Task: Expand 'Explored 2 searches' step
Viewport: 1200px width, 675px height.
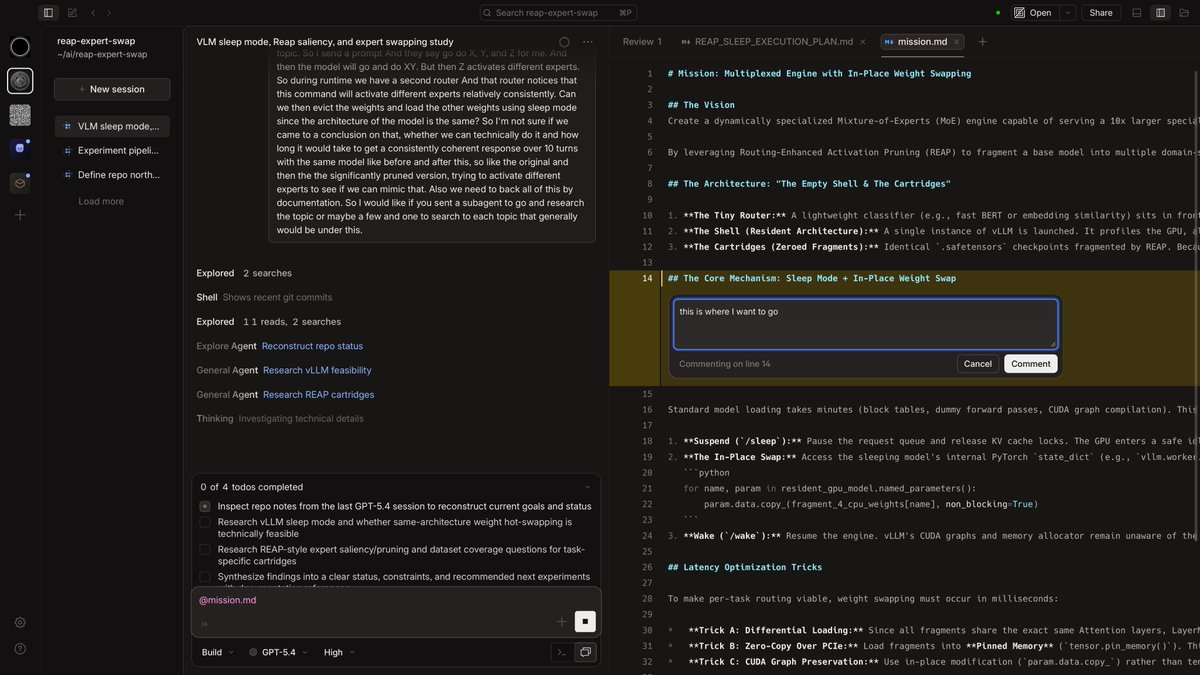Action: coord(244,273)
